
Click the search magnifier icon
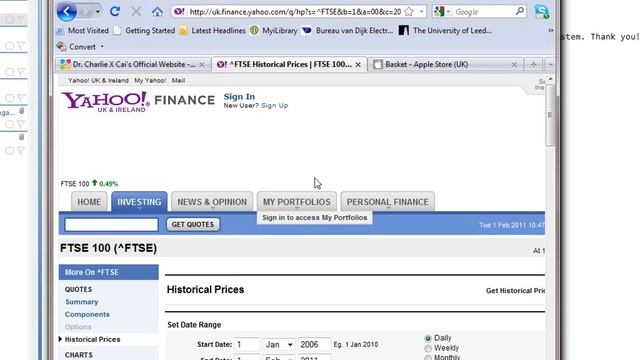click(x=520, y=11)
